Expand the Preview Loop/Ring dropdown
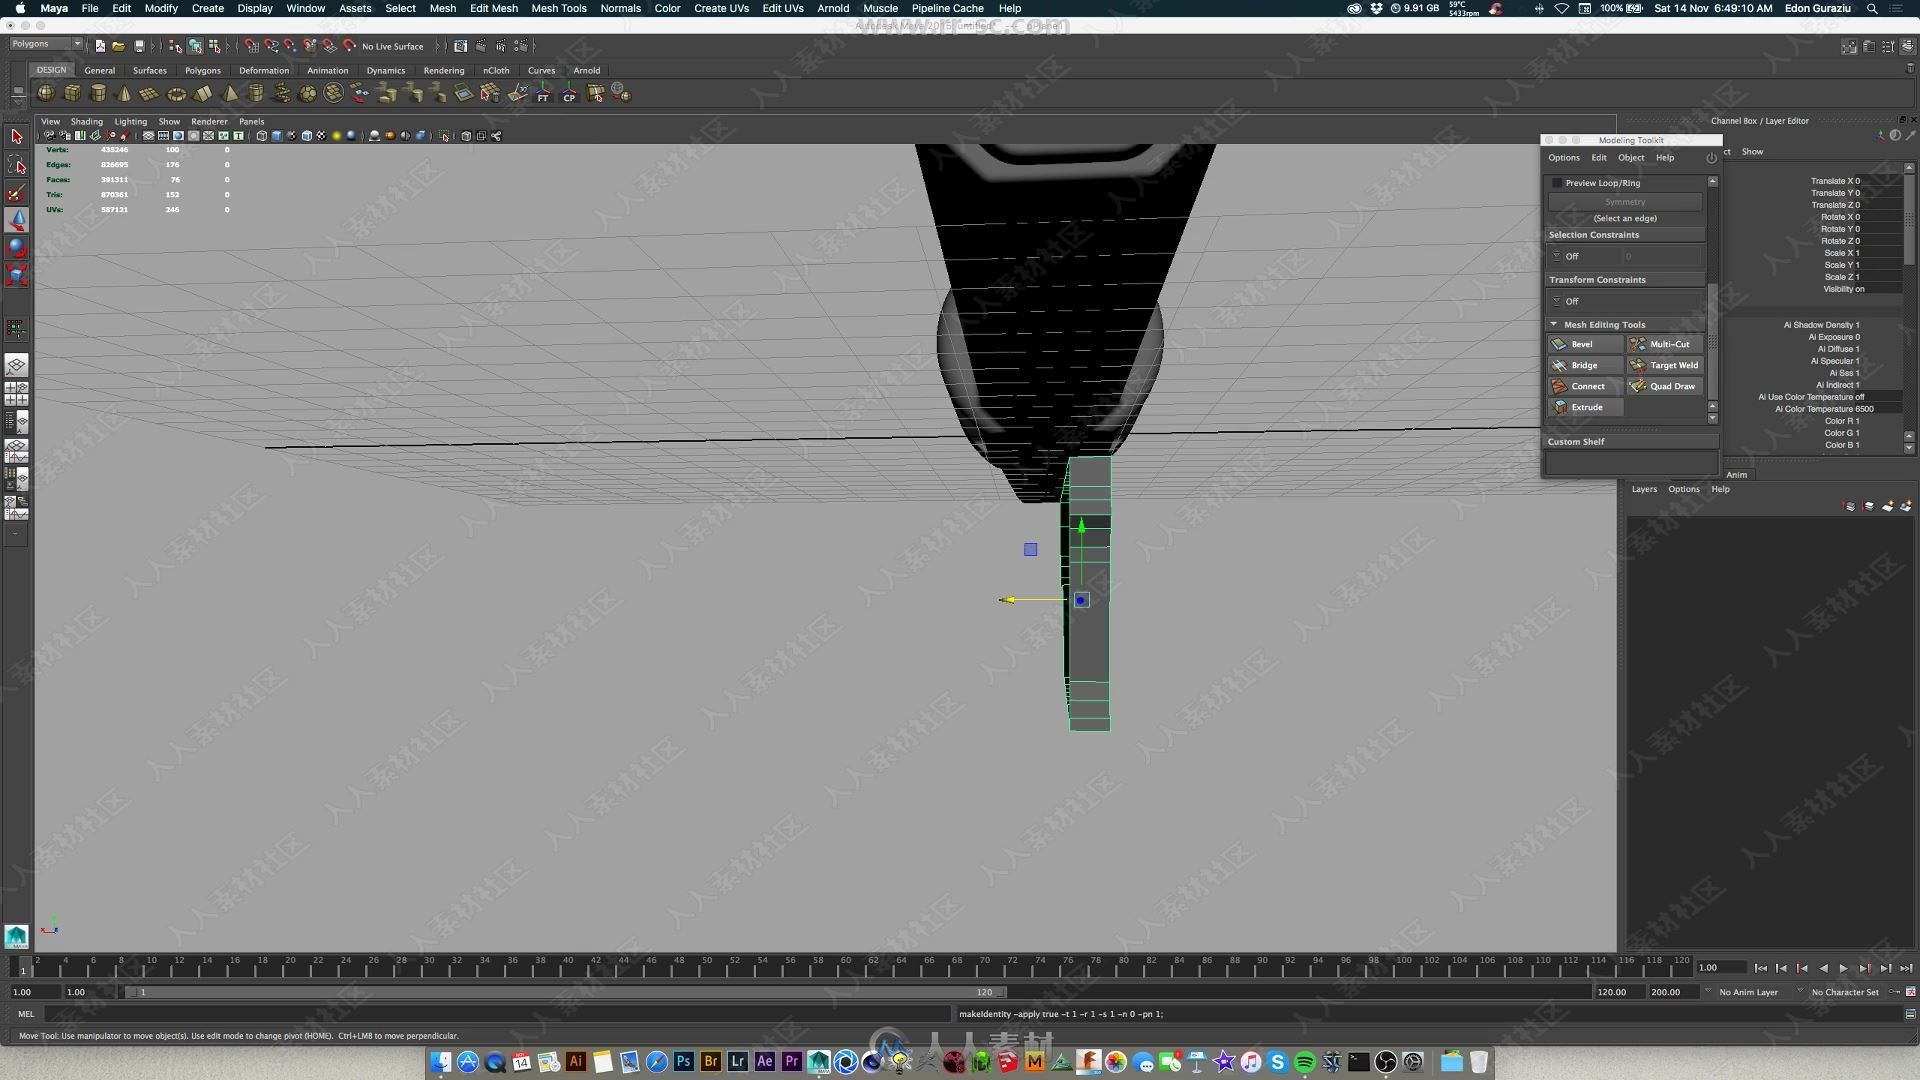The image size is (1920, 1080). coord(1710,182)
